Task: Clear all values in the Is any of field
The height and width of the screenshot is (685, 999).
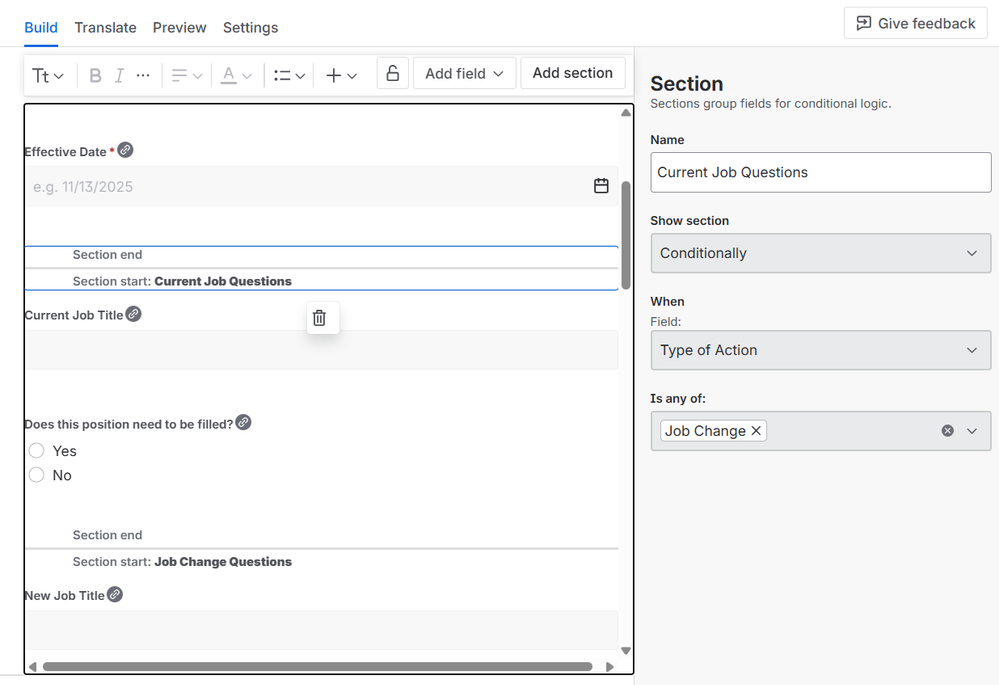Action: point(946,430)
